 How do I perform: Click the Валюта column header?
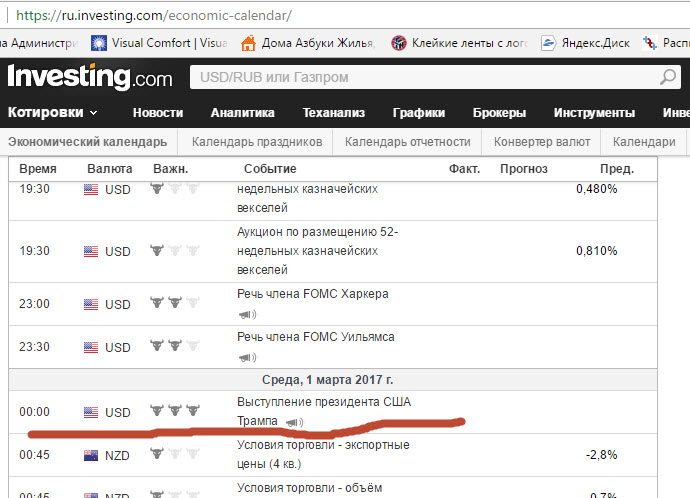pos(110,169)
